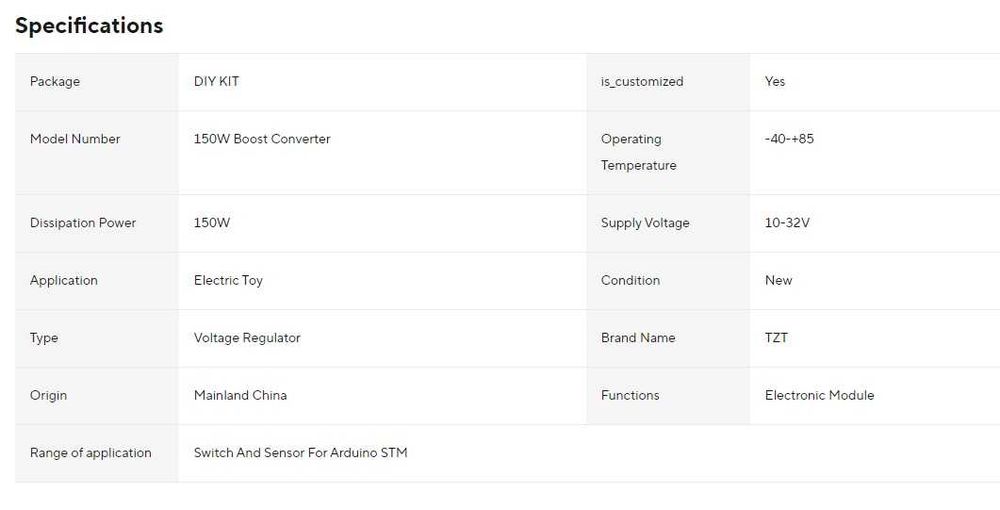Click the Condition label
The image size is (1000, 510).
pyautogui.click(x=630, y=281)
